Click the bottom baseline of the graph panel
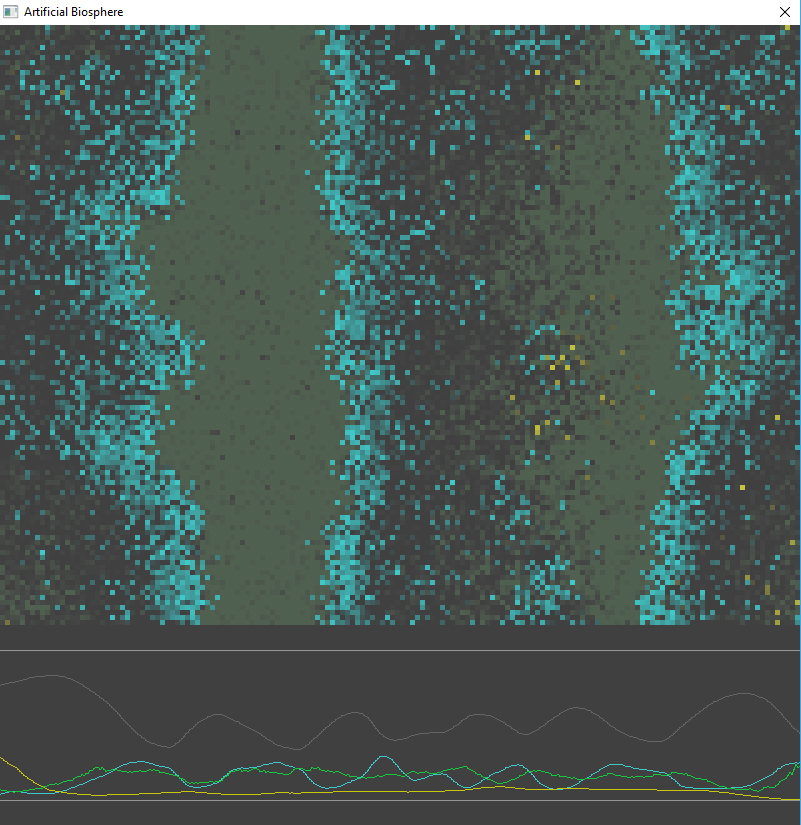The height and width of the screenshot is (825, 801). click(x=400, y=800)
